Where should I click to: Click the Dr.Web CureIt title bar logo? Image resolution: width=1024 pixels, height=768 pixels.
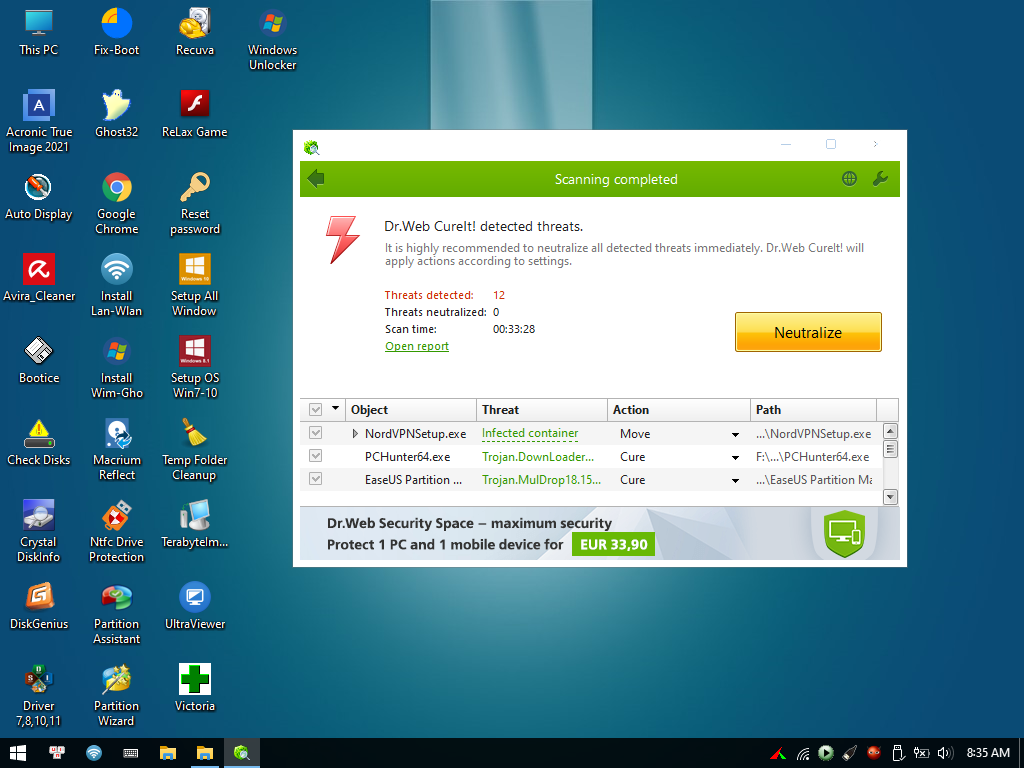point(312,148)
